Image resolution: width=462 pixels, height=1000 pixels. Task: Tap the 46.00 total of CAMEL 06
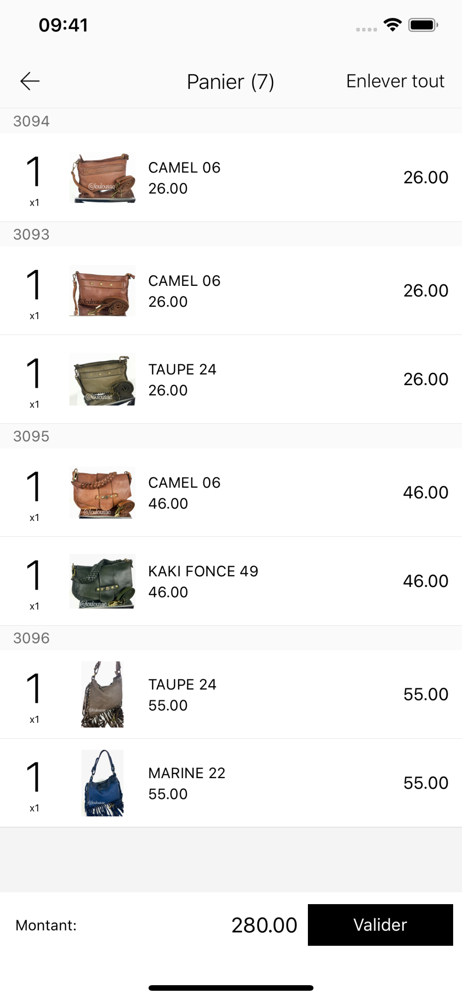coord(426,492)
